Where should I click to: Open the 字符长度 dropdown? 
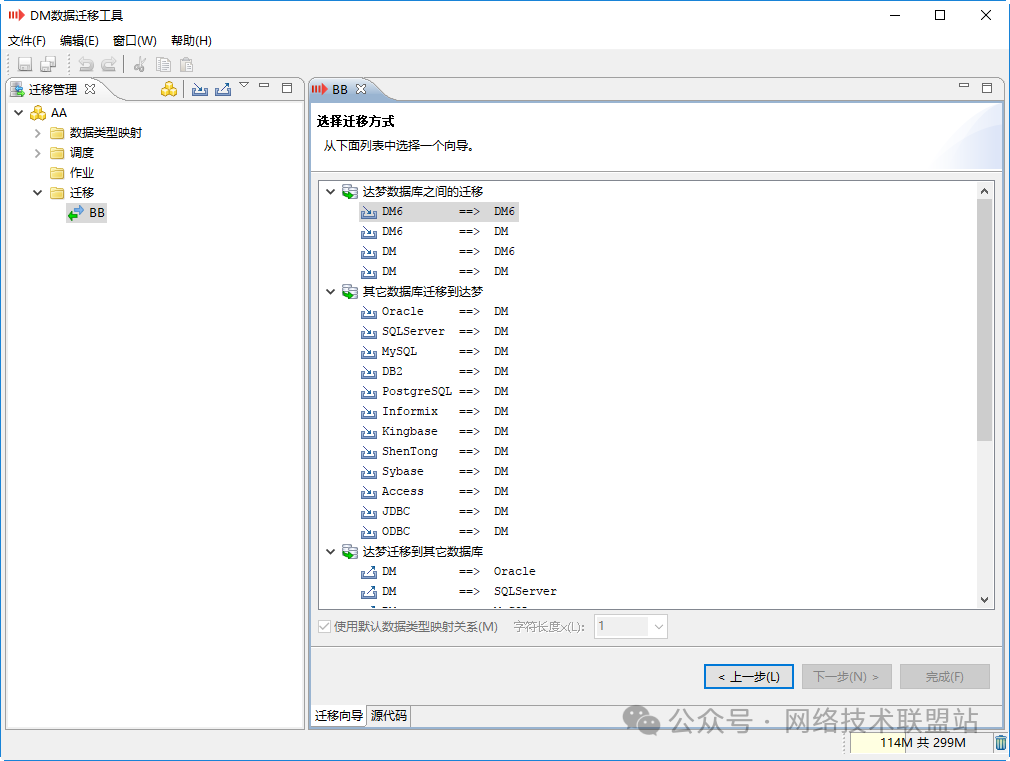tap(657, 627)
